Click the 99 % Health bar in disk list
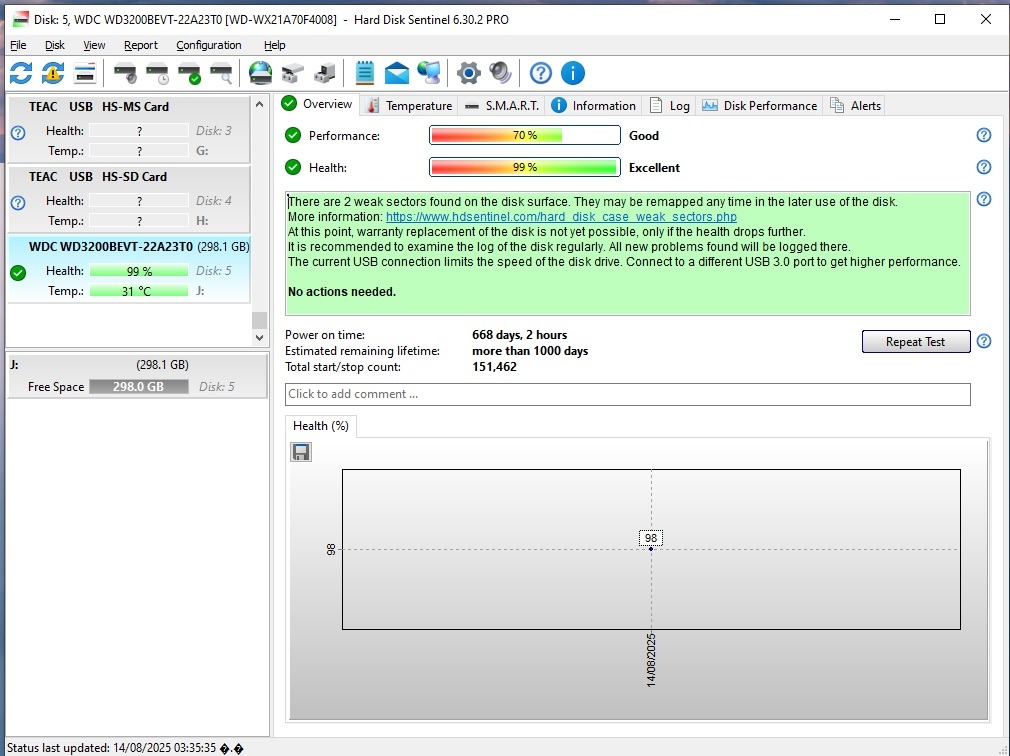Image resolution: width=1010 pixels, height=756 pixels. [138, 271]
